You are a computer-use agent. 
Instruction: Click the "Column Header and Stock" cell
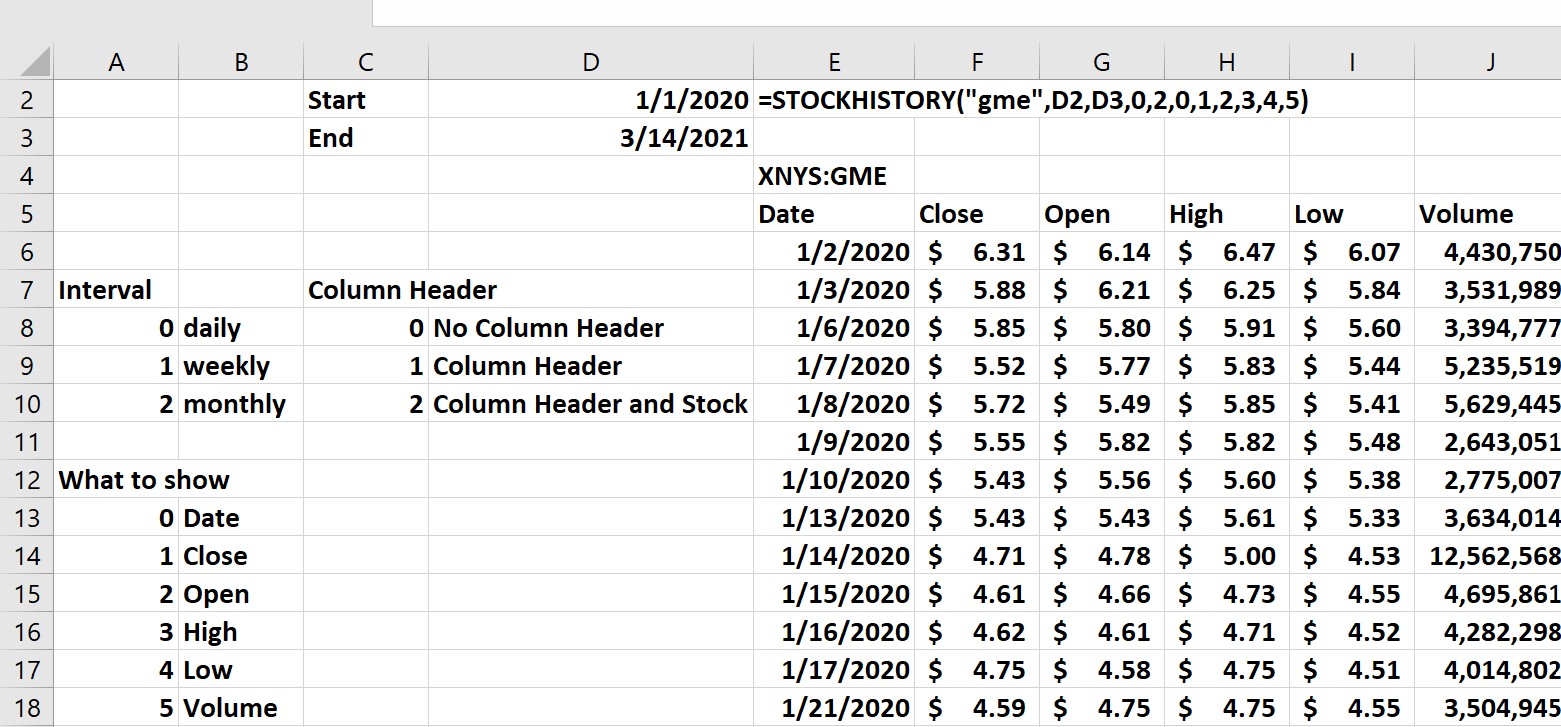[590, 404]
